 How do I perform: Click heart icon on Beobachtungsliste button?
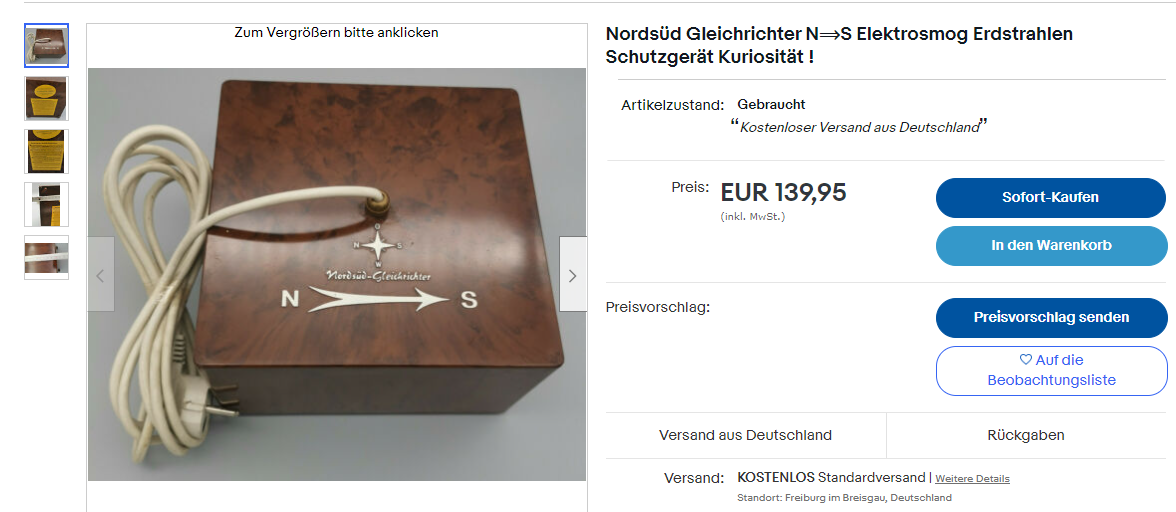tap(1026, 360)
